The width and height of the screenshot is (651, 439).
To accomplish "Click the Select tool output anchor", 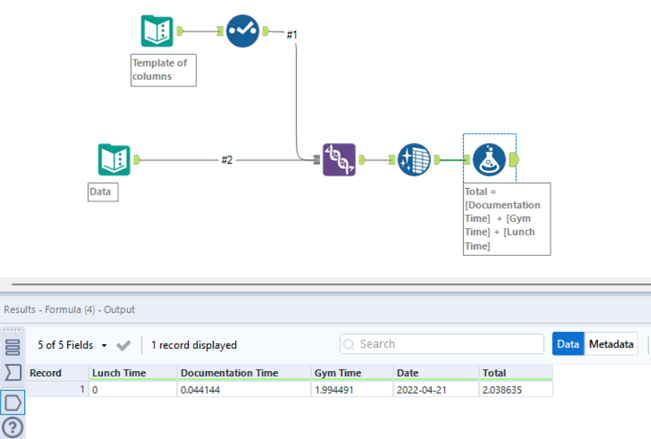I will click(266, 31).
